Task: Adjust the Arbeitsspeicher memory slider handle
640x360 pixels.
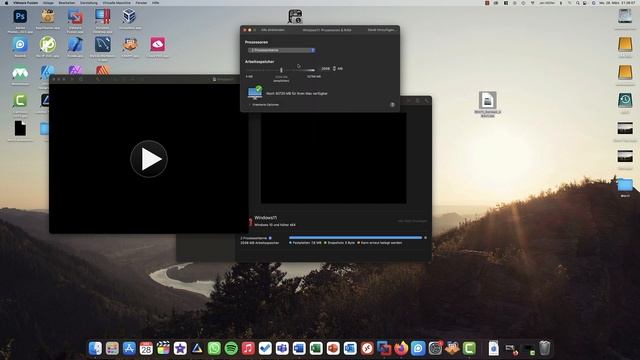Action: point(281,70)
